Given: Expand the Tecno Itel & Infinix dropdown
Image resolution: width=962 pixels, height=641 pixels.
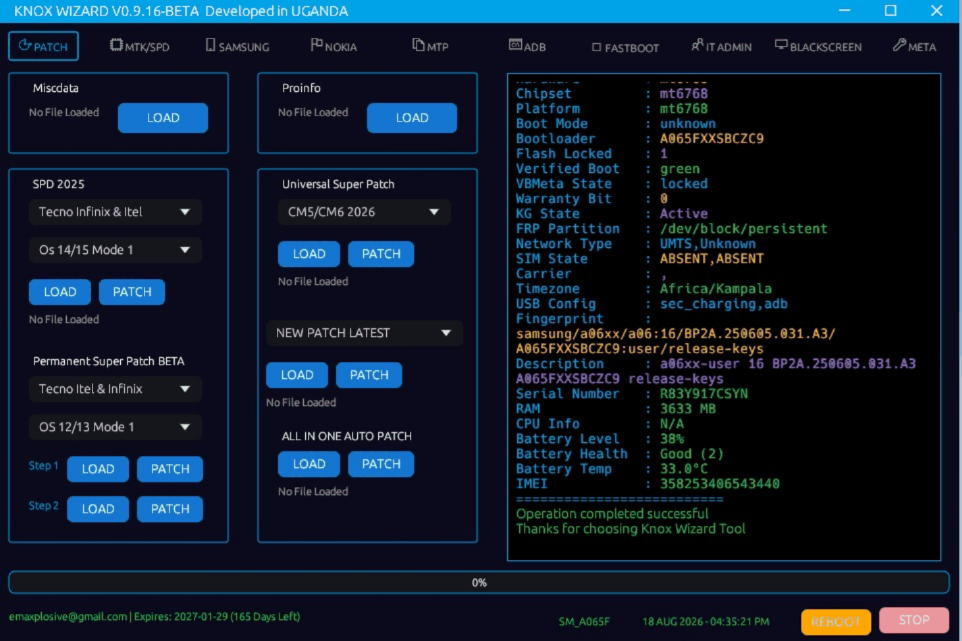Looking at the screenshot, I should coord(115,389).
